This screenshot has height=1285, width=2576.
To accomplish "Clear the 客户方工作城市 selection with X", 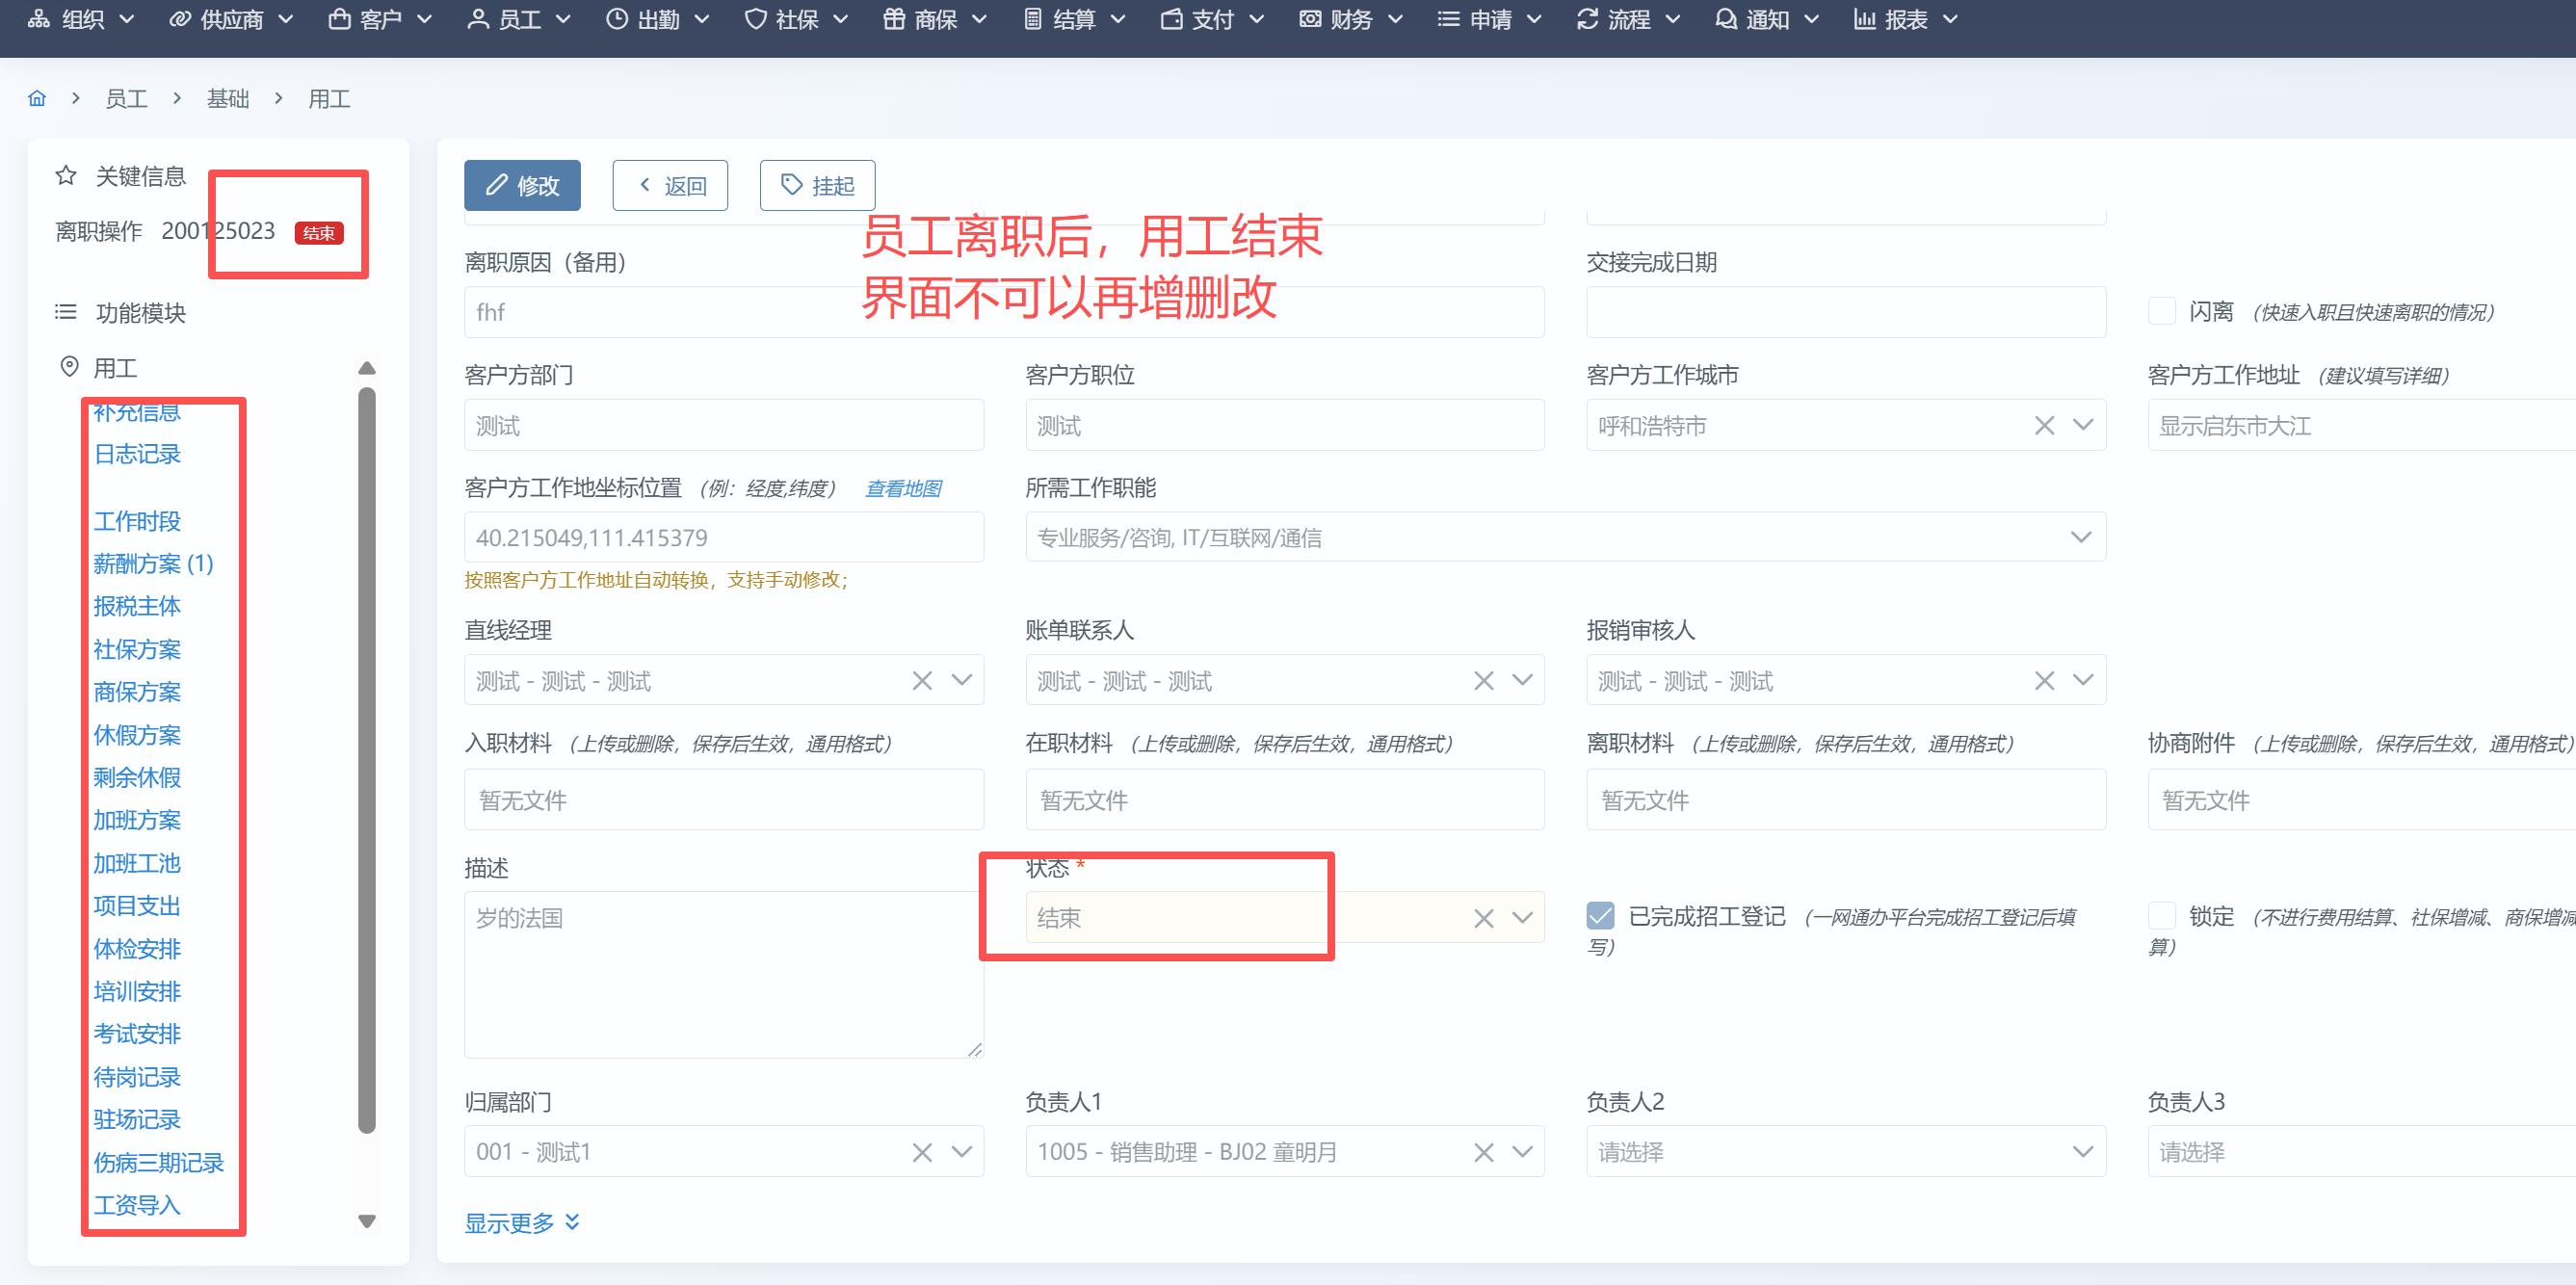I will coord(2044,426).
